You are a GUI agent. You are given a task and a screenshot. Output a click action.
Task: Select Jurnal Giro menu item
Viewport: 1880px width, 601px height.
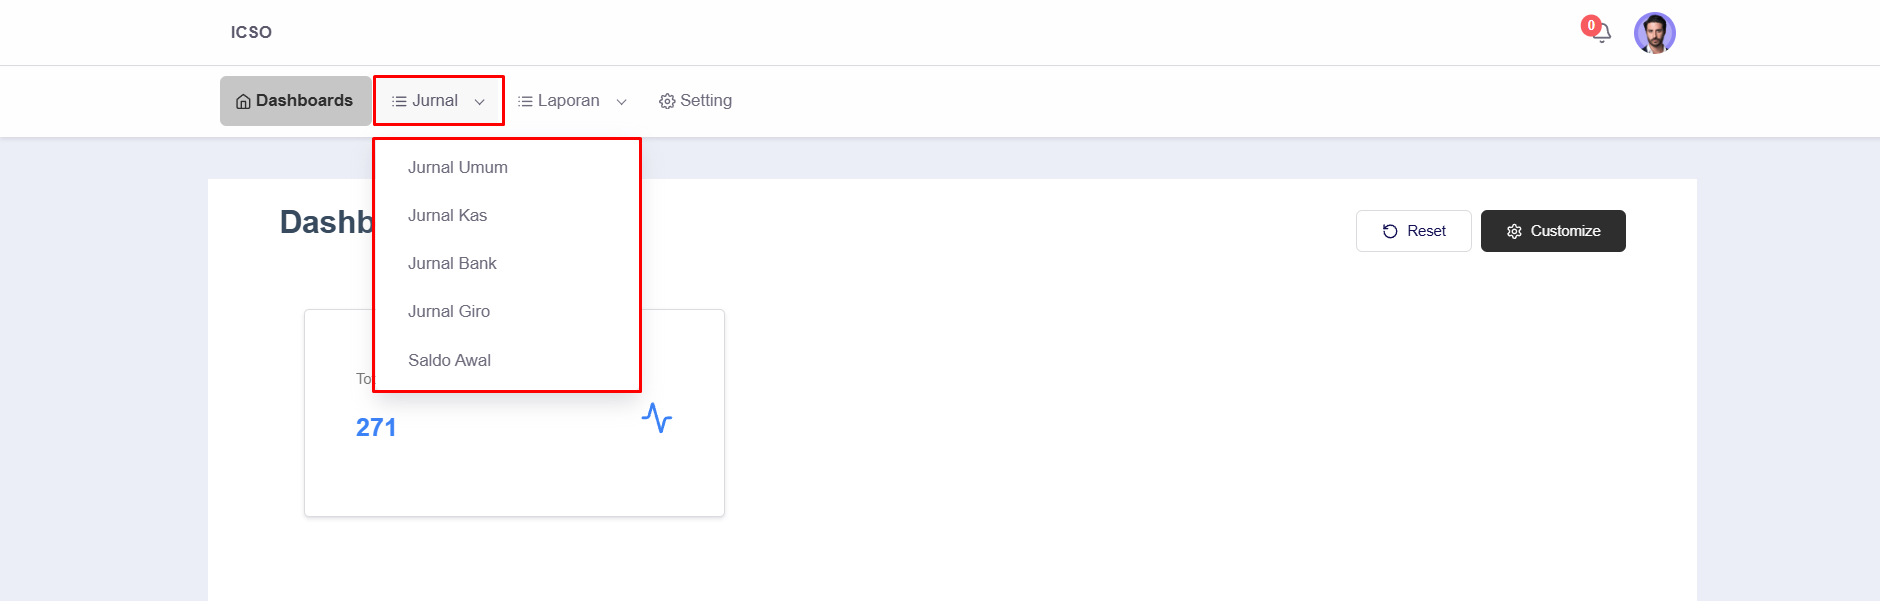449,311
